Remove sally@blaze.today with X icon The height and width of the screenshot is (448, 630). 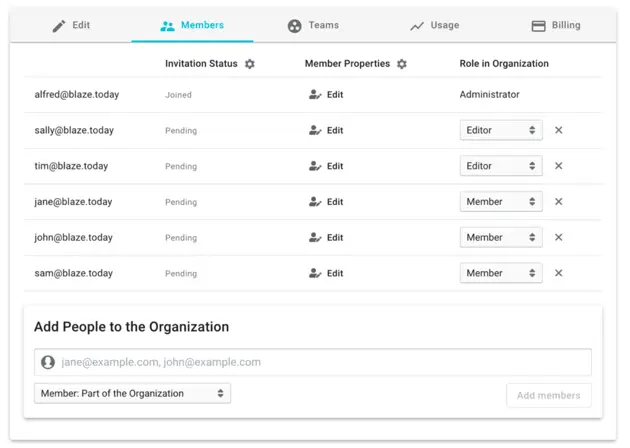(559, 130)
